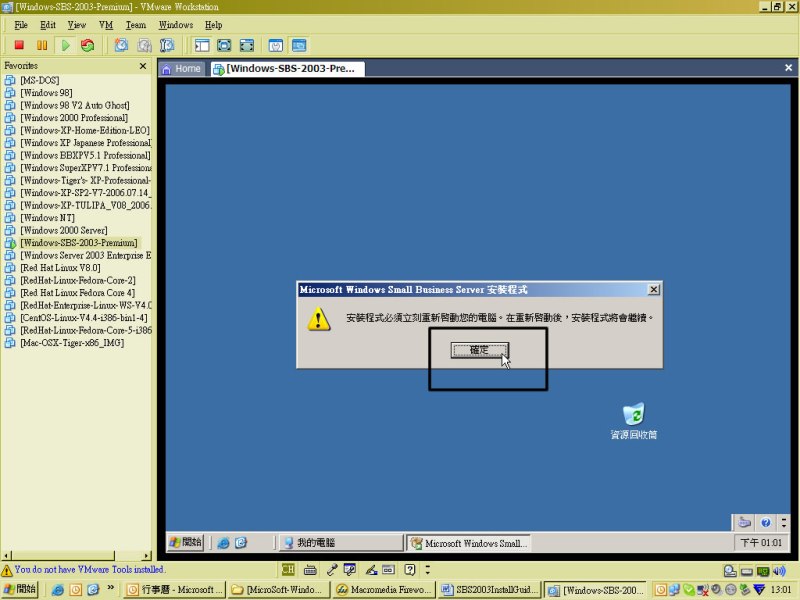This screenshot has height=600, width=800.
Task: Click the green Power On play icon
Action: [65, 45]
